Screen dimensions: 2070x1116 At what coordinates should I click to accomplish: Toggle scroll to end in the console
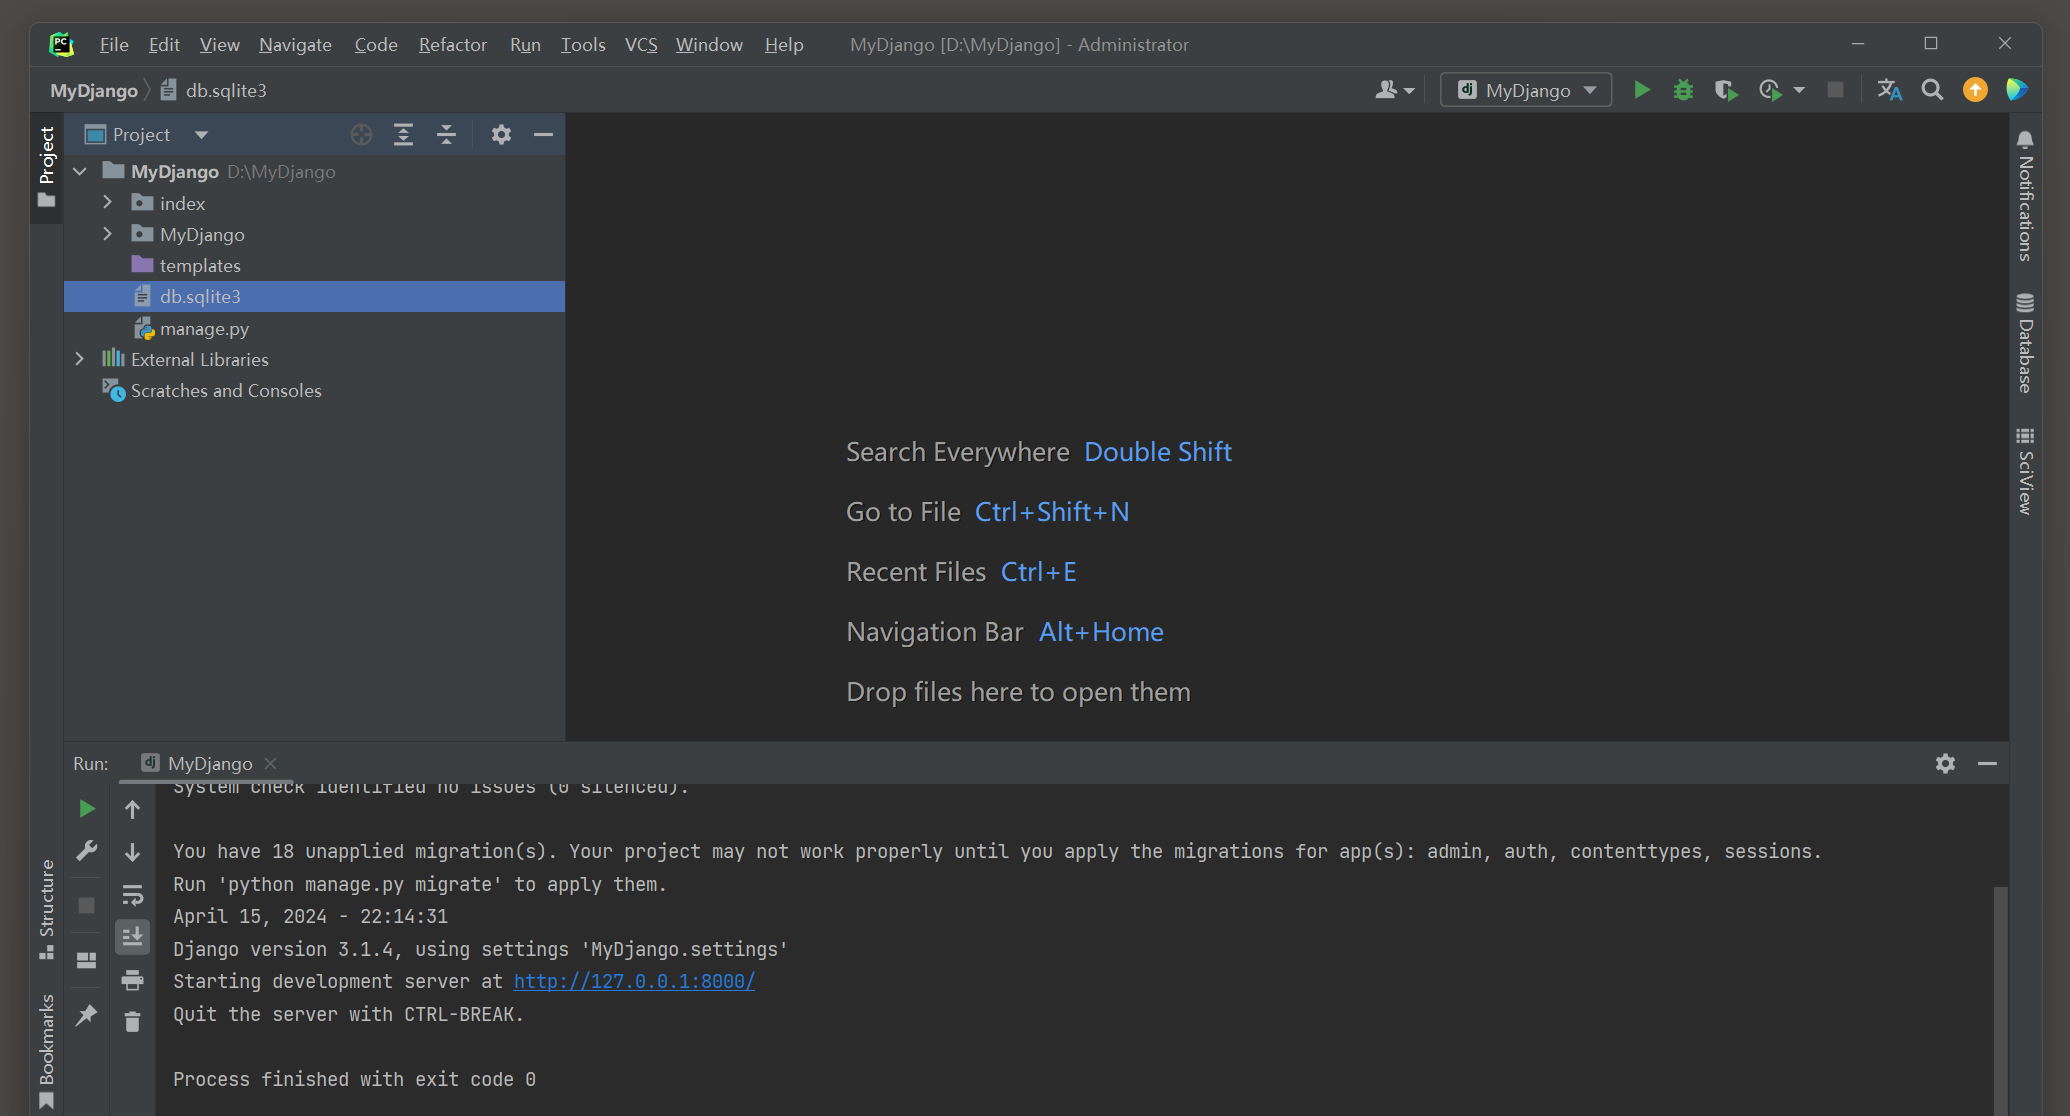point(132,937)
